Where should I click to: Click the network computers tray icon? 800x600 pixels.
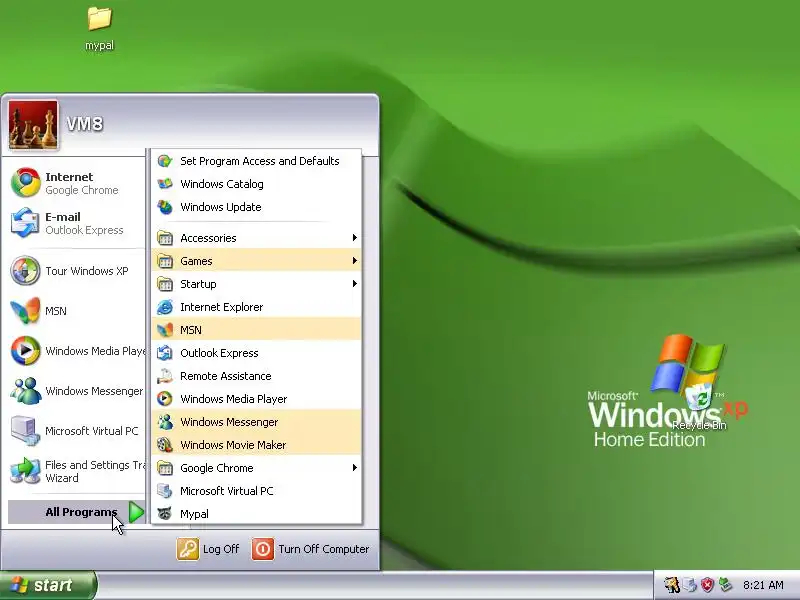pyautogui.click(x=725, y=585)
